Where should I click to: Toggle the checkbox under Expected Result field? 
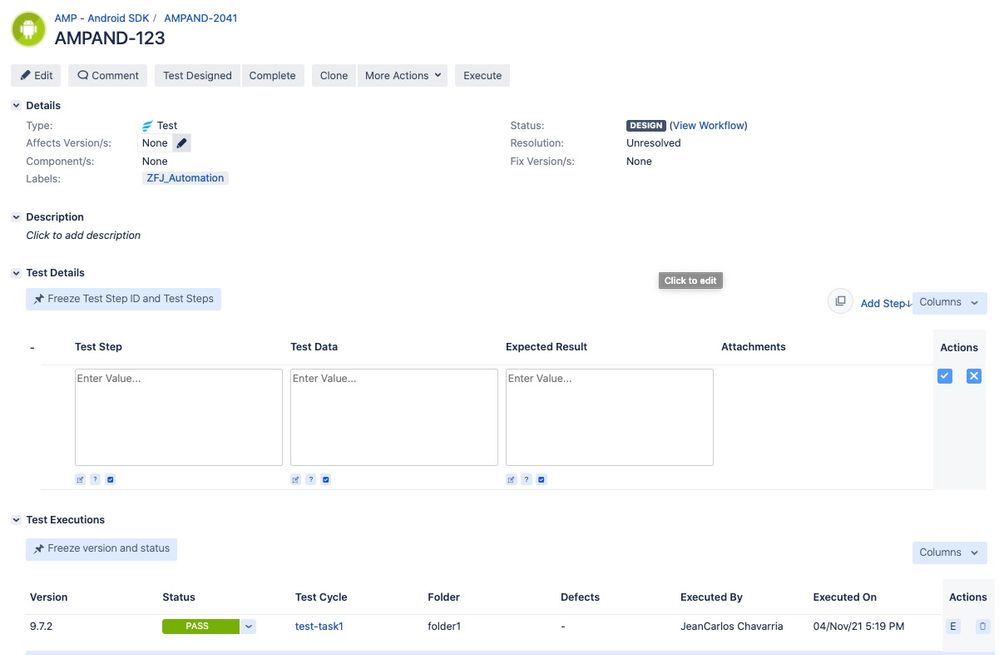point(541,479)
